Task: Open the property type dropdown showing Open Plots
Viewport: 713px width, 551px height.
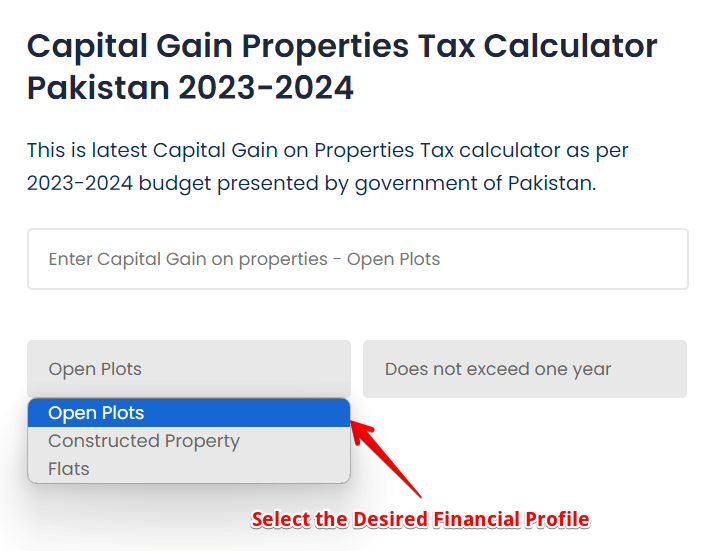Action: (x=188, y=369)
